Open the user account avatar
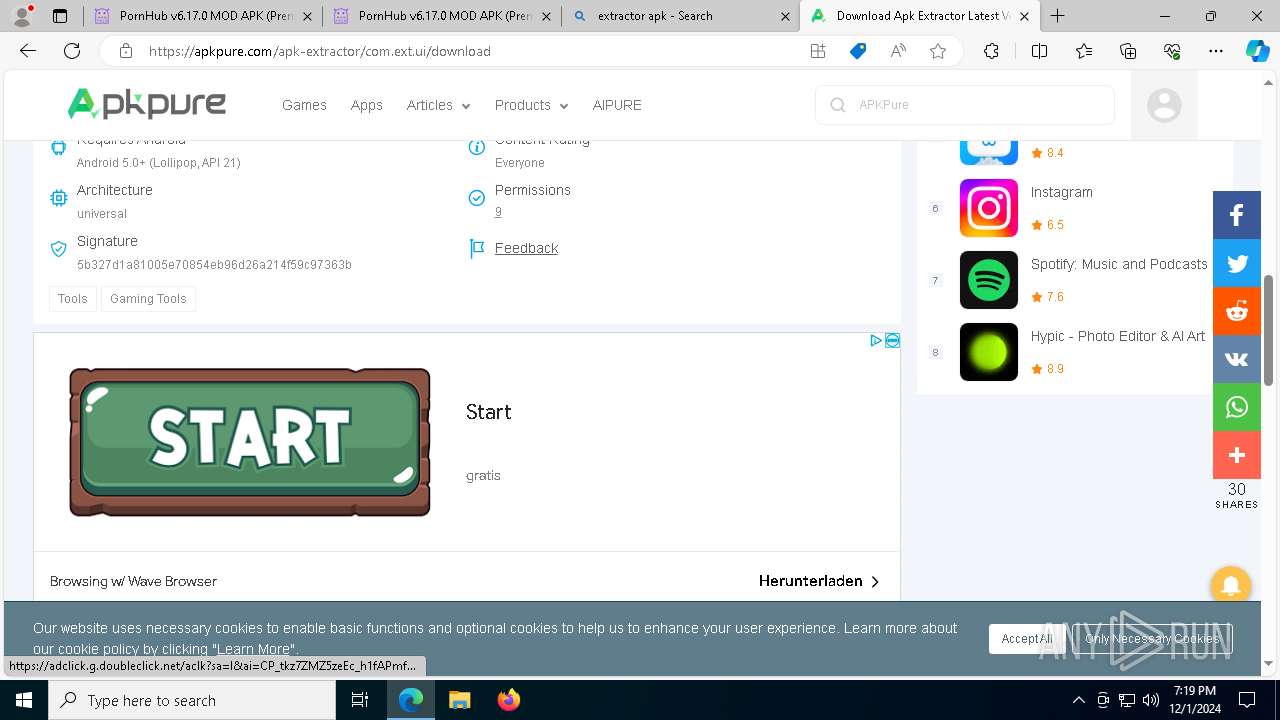1280x720 pixels. click(x=1164, y=105)
